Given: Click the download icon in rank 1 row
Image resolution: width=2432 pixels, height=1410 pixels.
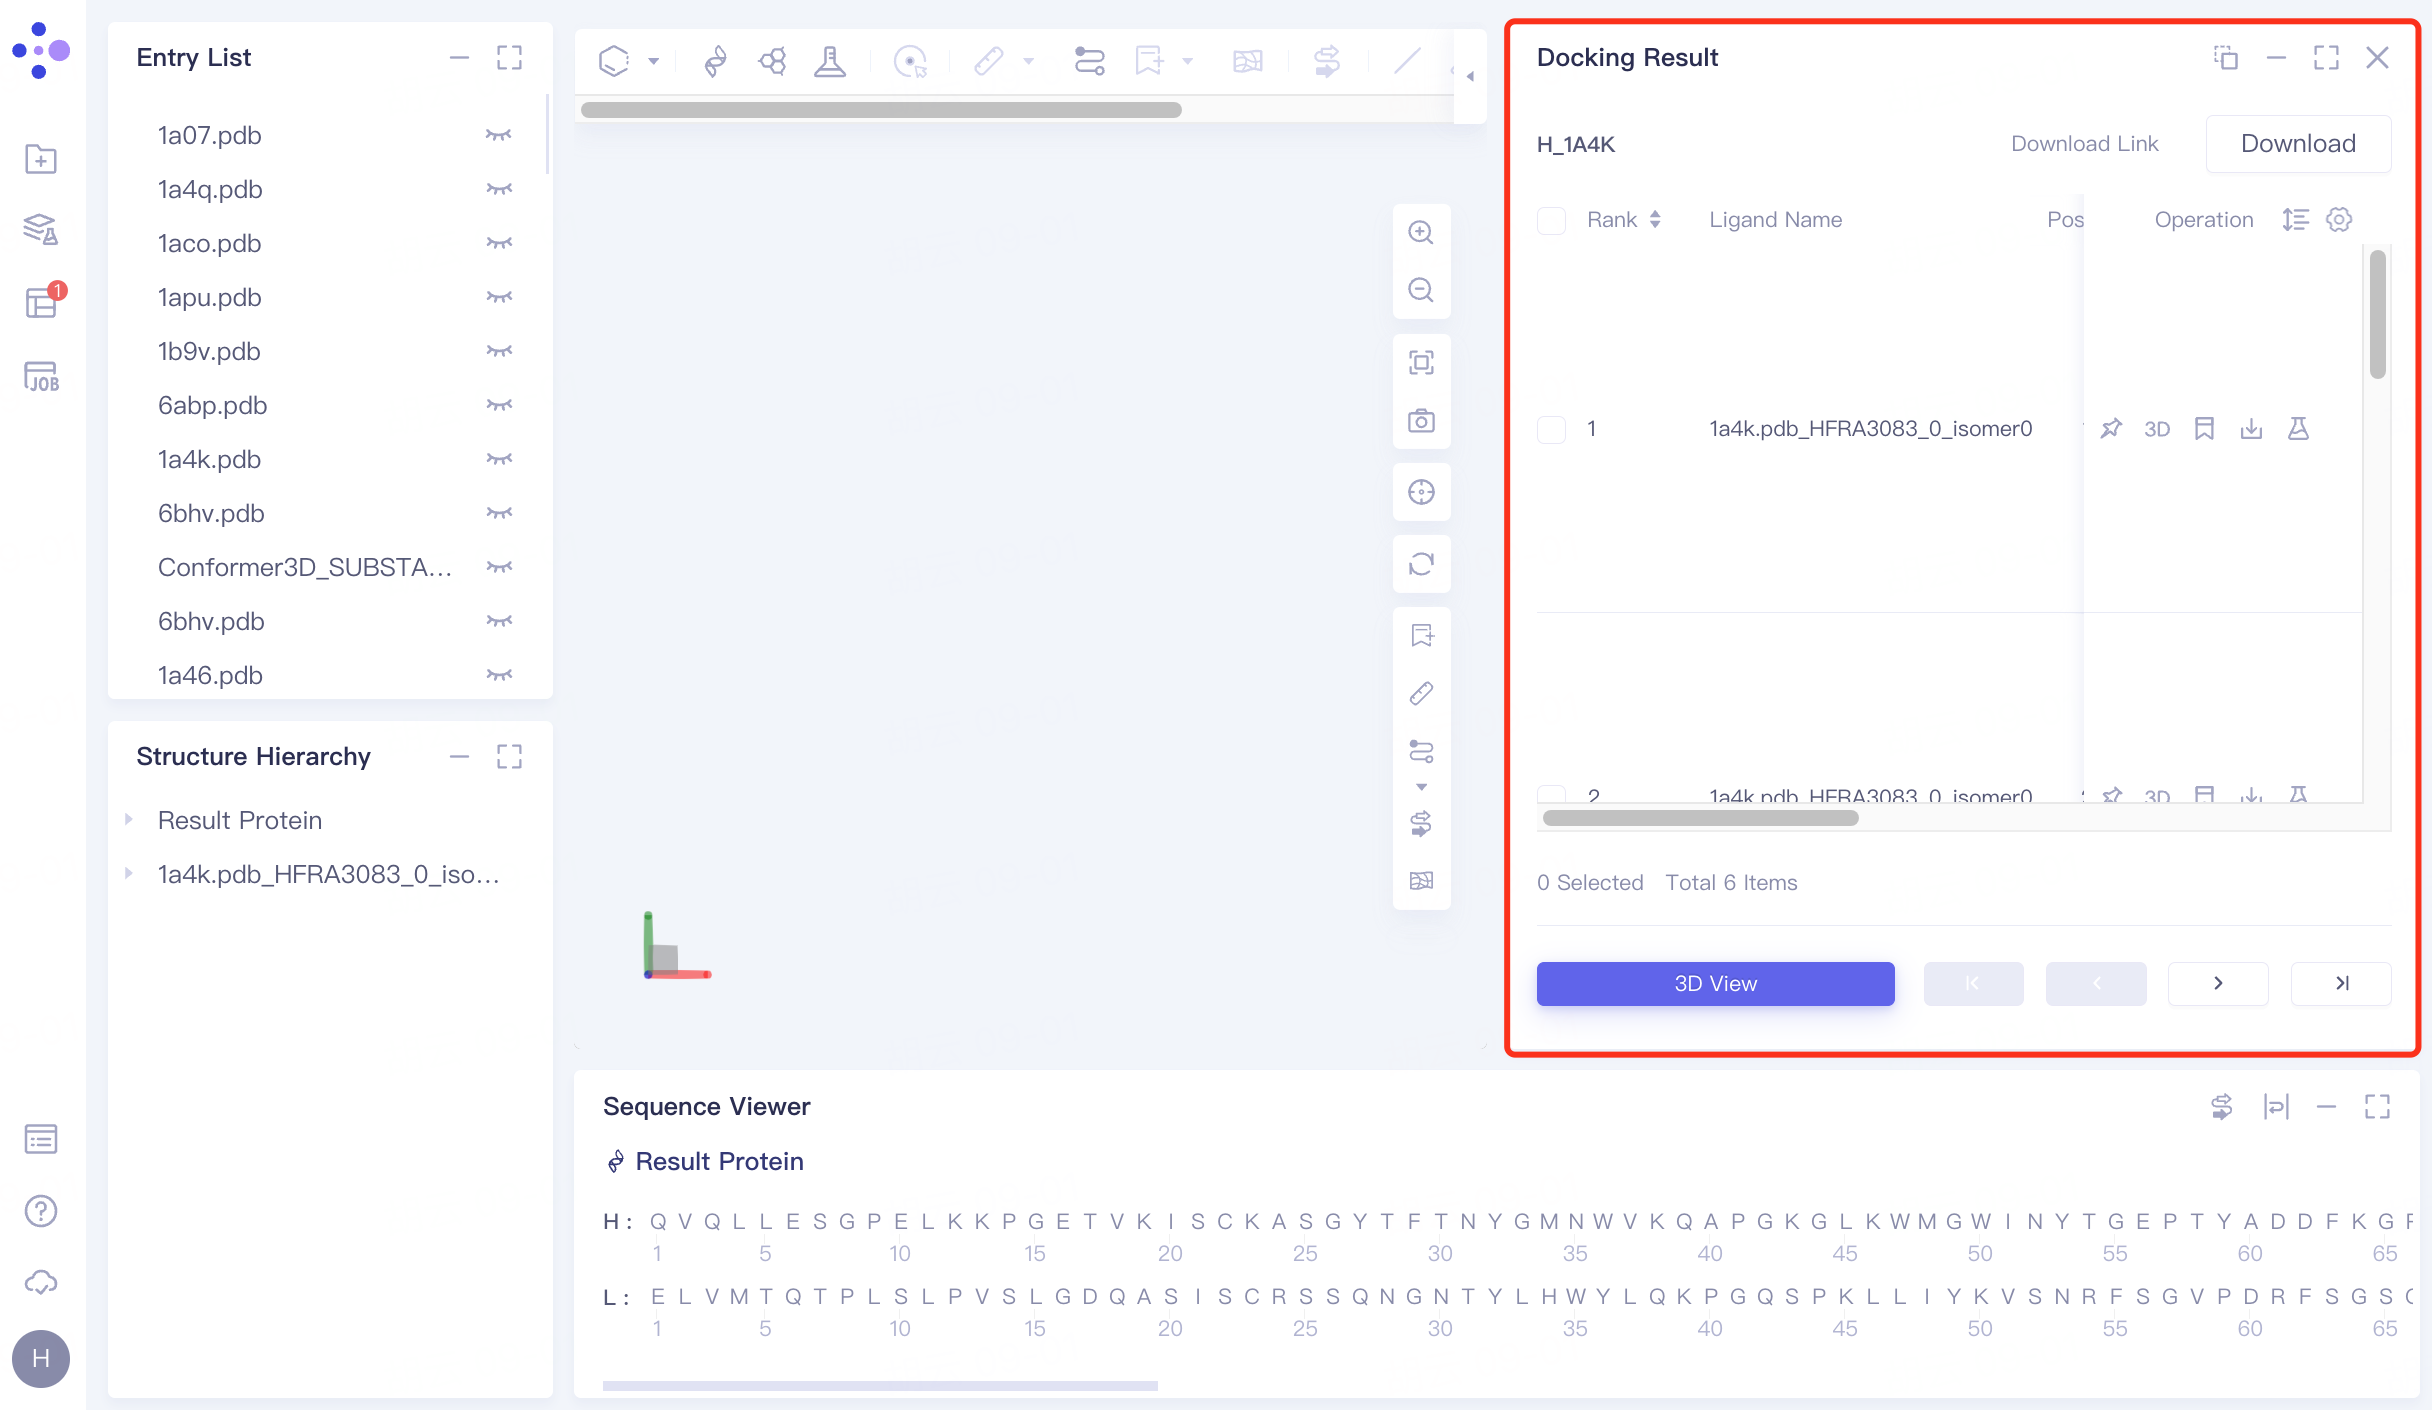Looking at the screenshot, I should point(2251,429).
